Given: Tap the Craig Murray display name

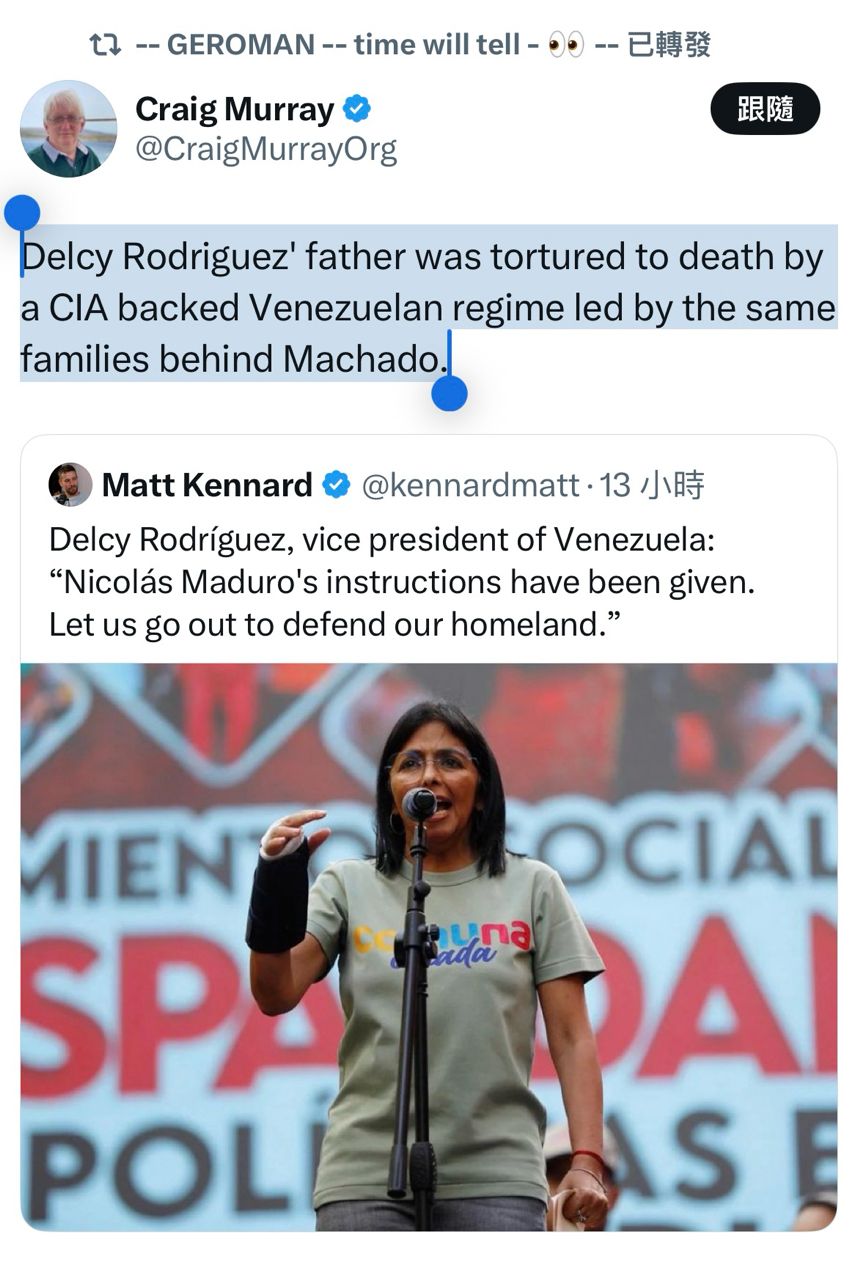Looking at the screenshot, I should point(234,109).
